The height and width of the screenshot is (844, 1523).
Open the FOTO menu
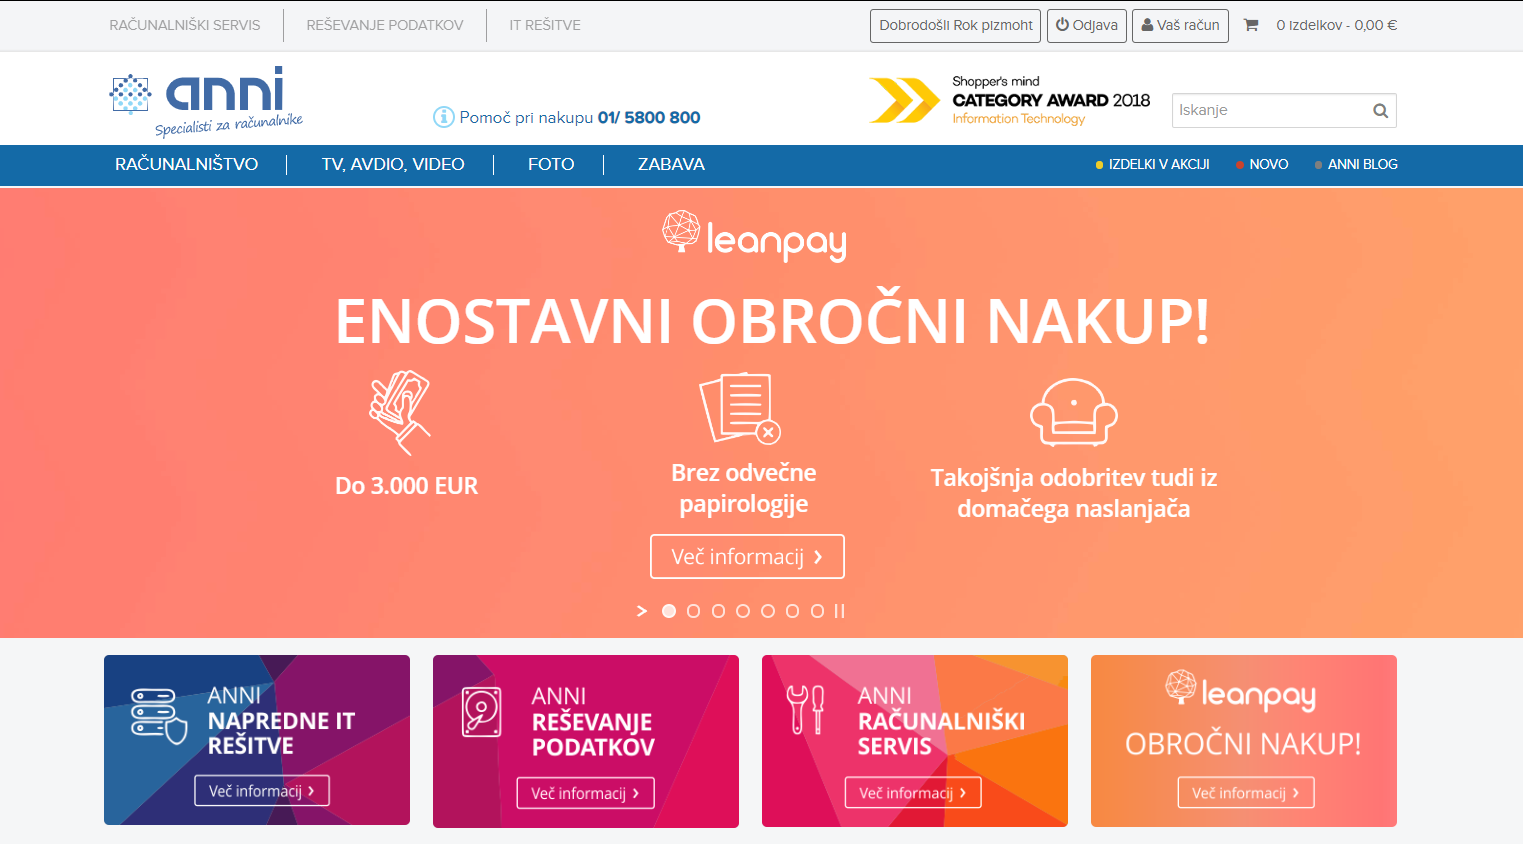tap(551, 164)
